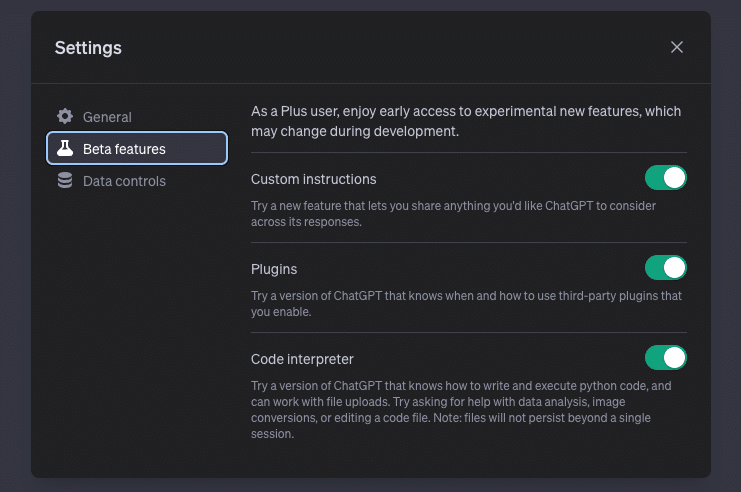Click the Code interpreter python description
Image resolution: width=741 pixels, height=492 pixels.
460,385
